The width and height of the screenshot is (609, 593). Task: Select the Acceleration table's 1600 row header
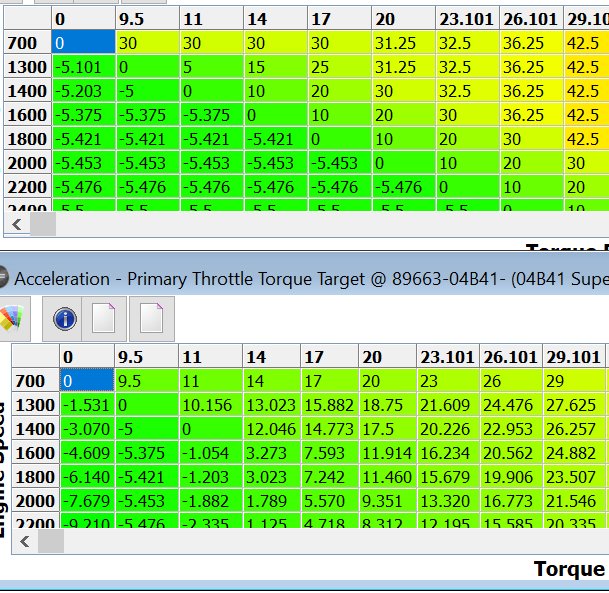click(36, 452)
